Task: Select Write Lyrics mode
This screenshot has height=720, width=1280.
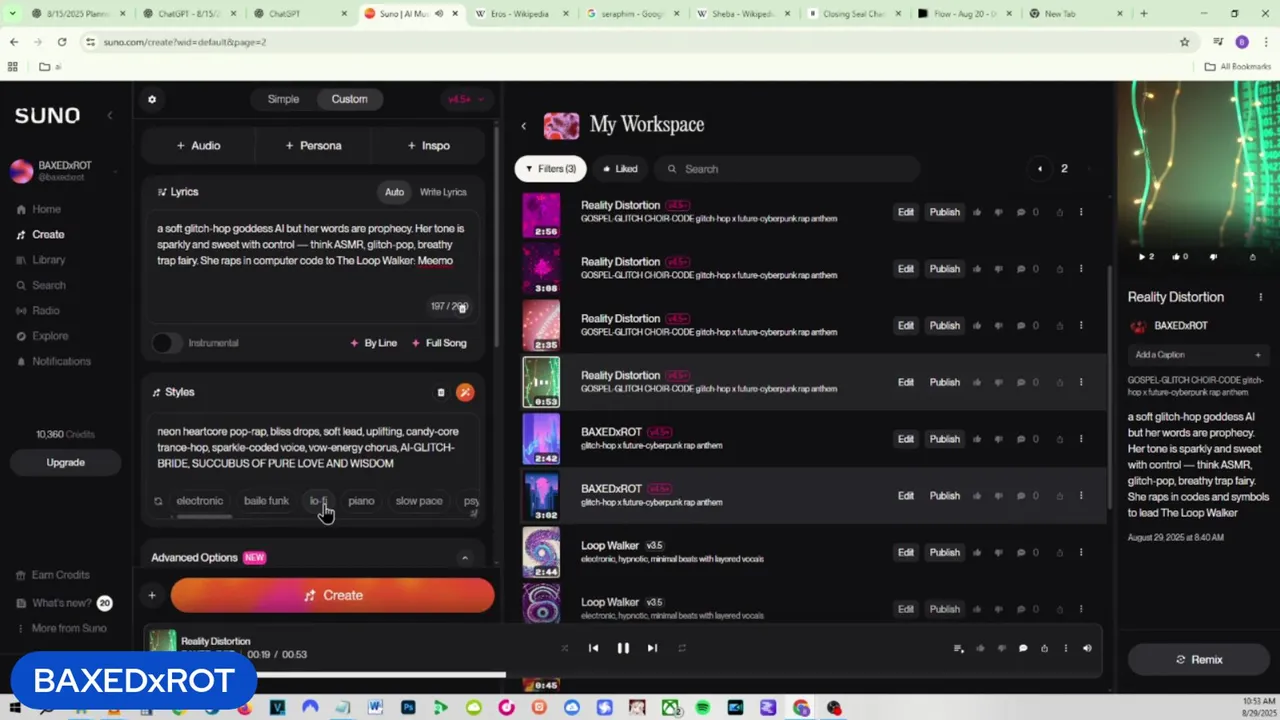Action: click(443, 192)
